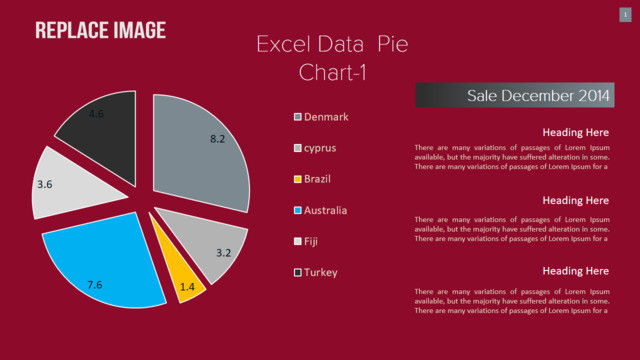Click the REPLACE IMAGE heading

tap(100, 30)
